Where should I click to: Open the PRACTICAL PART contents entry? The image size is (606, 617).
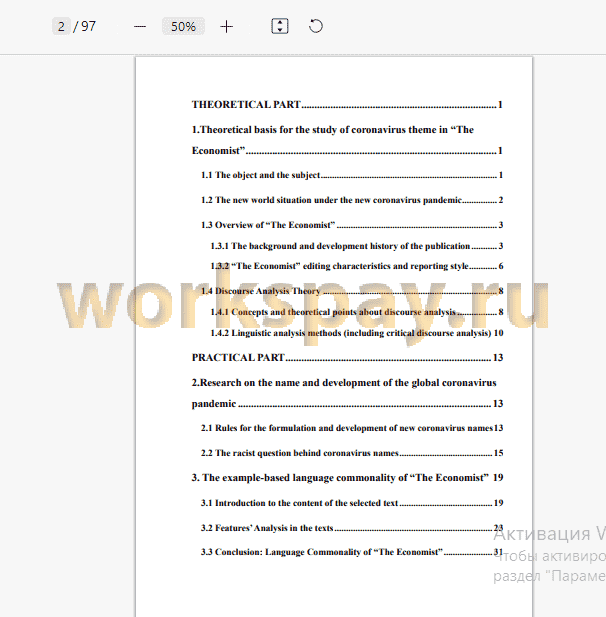pos(347,357)
